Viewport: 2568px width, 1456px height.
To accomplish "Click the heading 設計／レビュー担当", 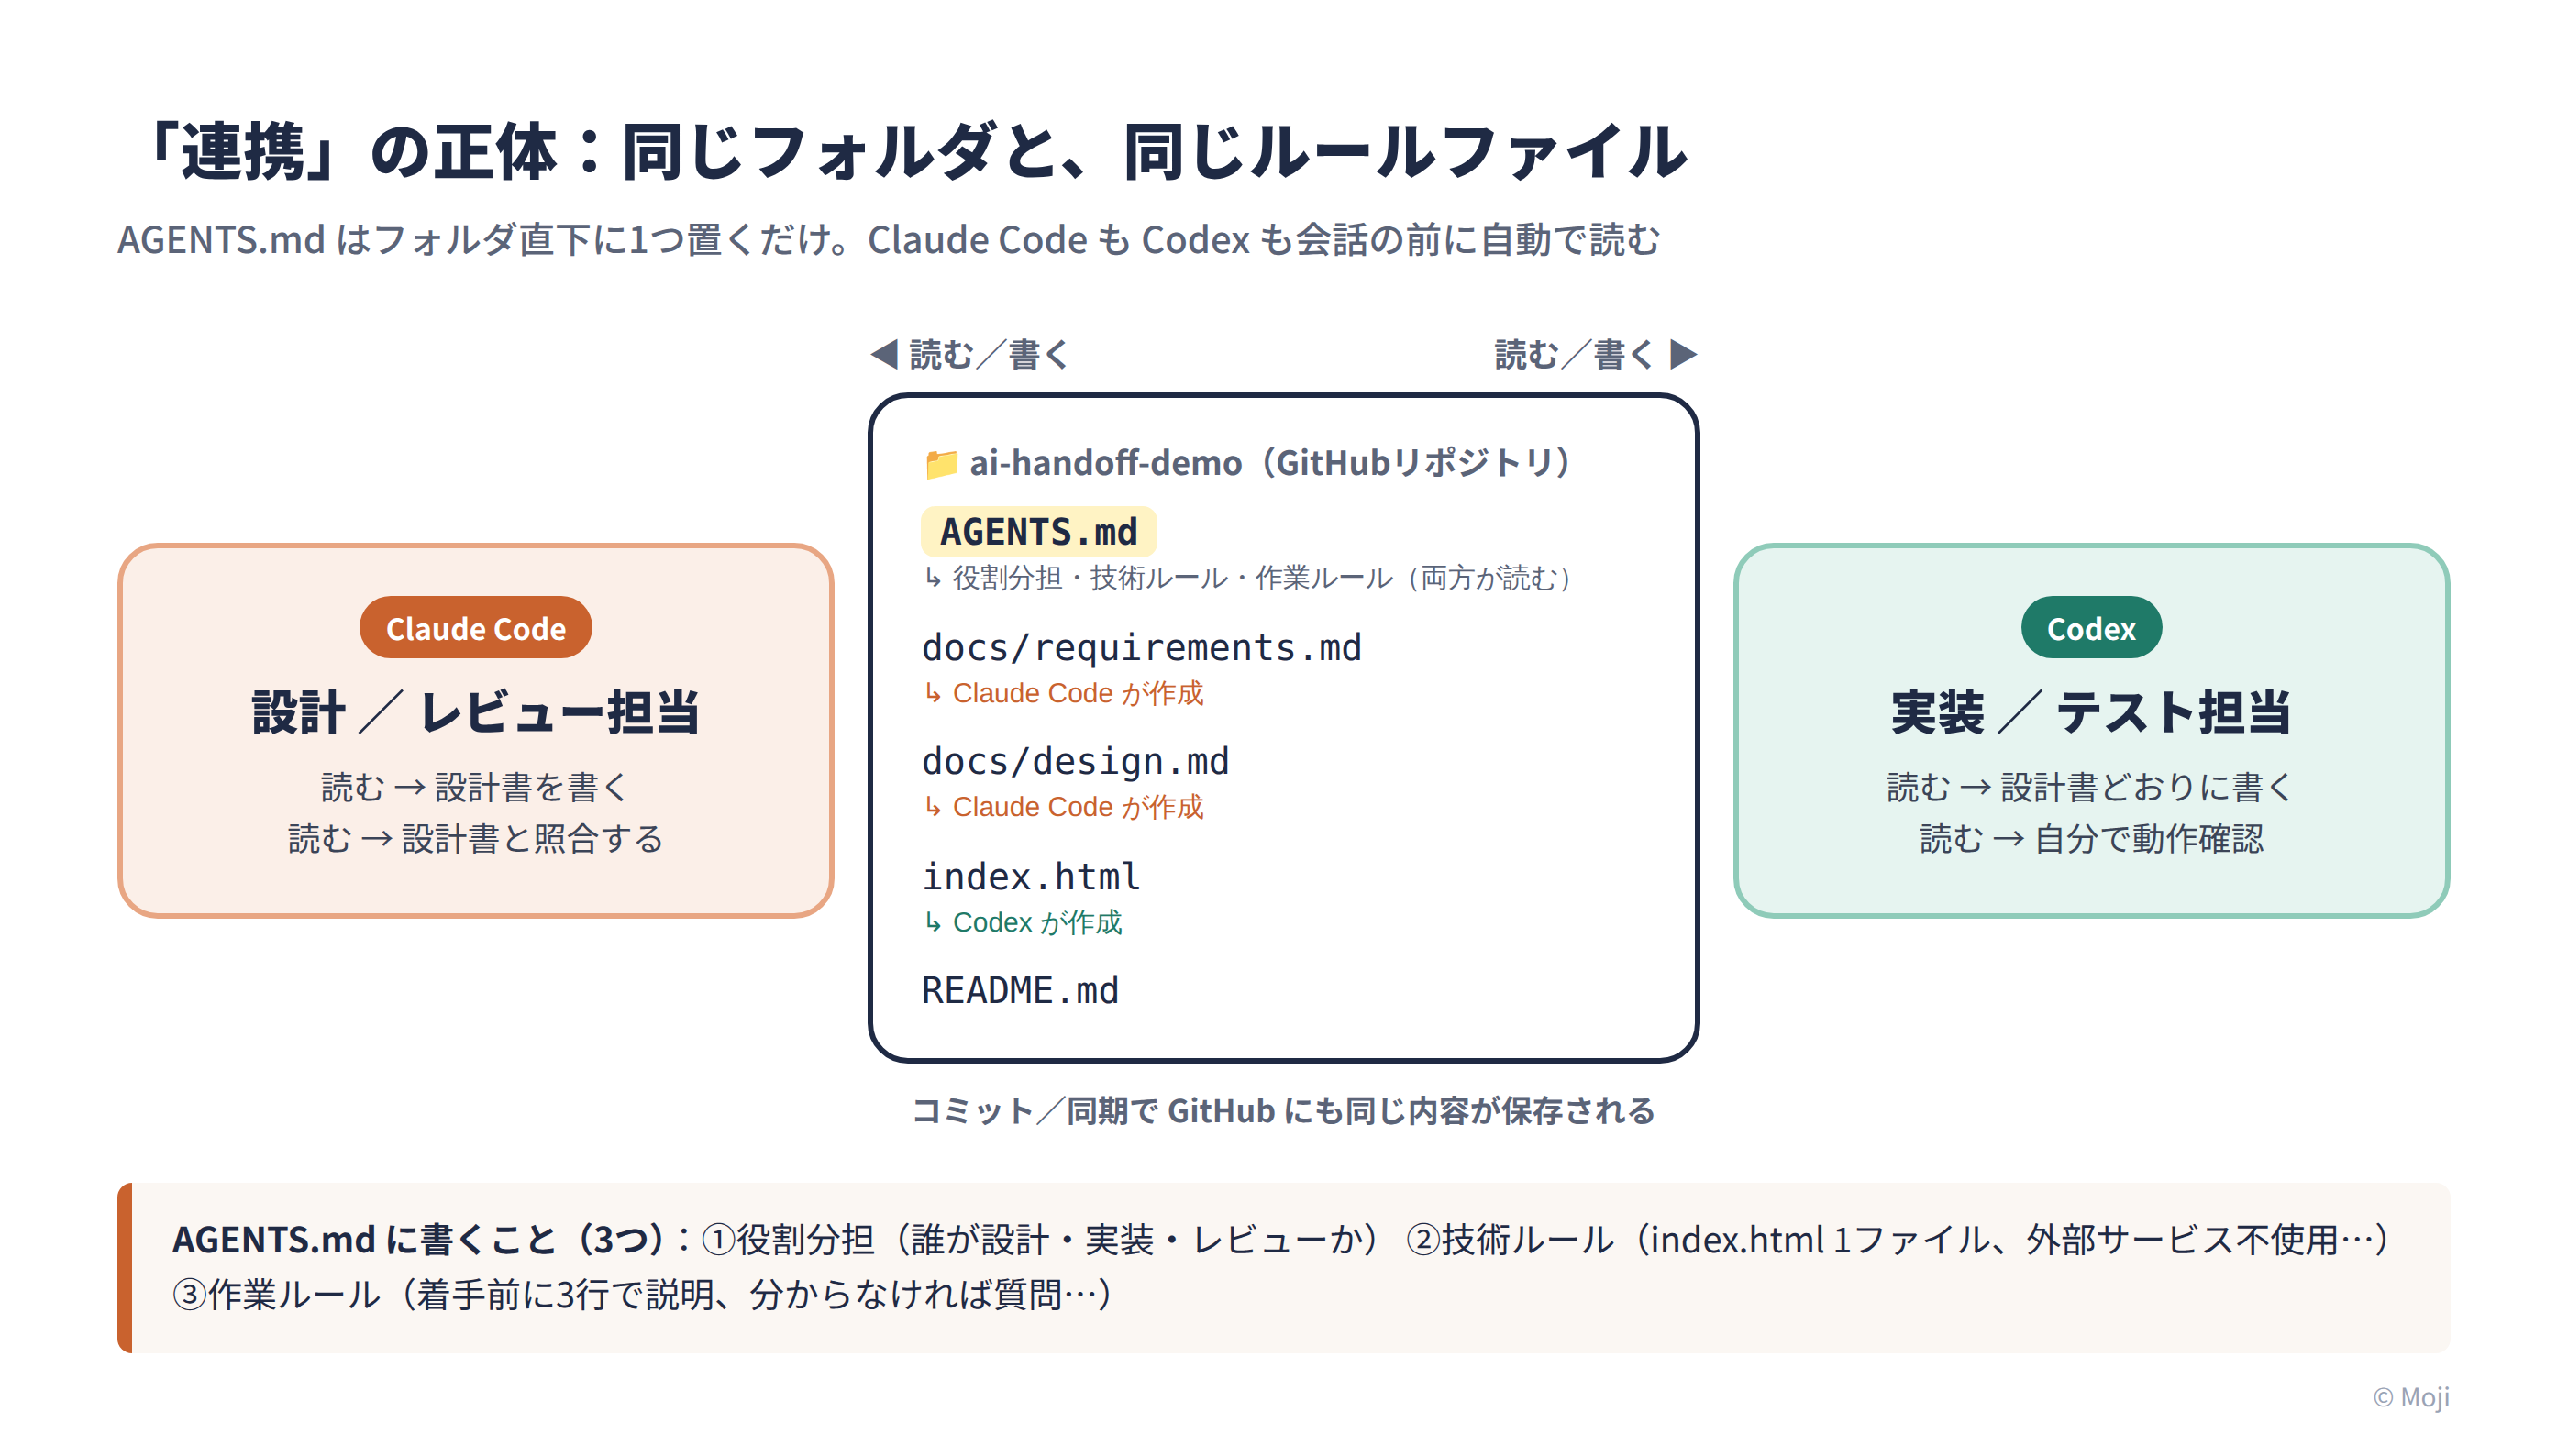I will click(x=476, y=712).
